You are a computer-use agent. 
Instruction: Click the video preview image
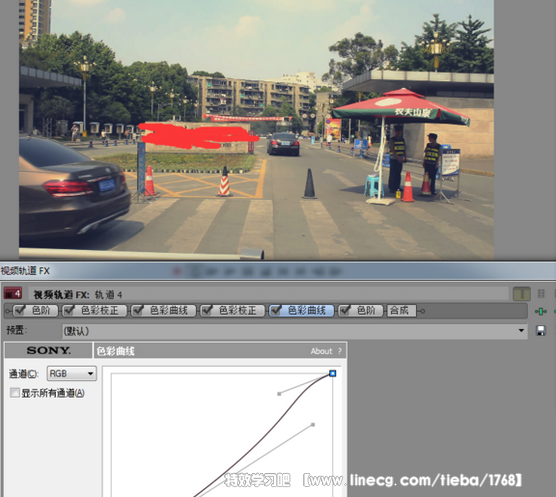[256, 129]
